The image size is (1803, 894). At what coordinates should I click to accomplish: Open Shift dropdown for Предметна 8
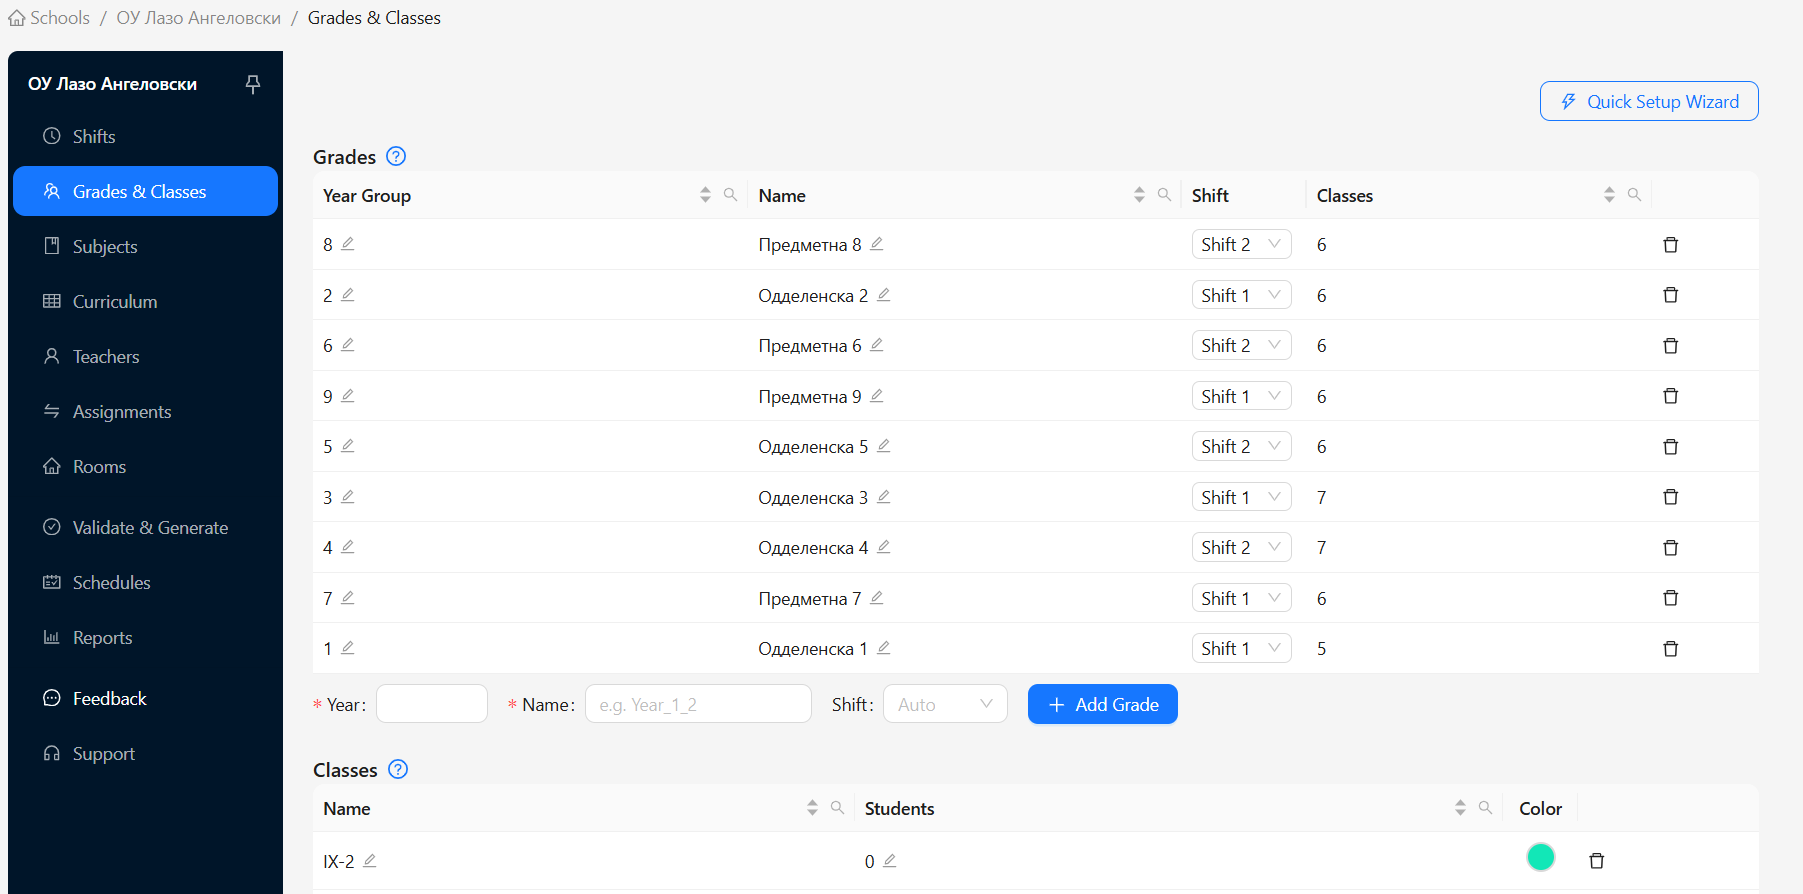pos(1242,245)
